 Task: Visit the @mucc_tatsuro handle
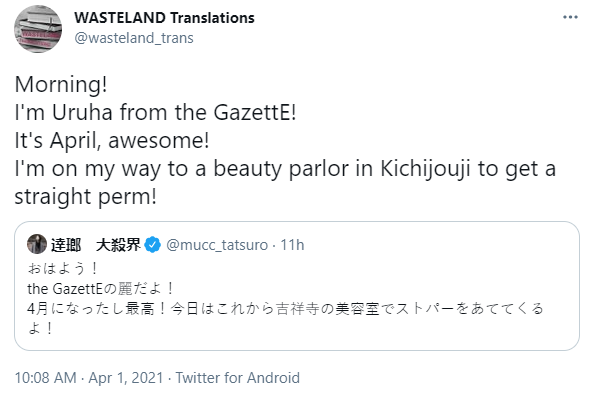tap(217, 245)
